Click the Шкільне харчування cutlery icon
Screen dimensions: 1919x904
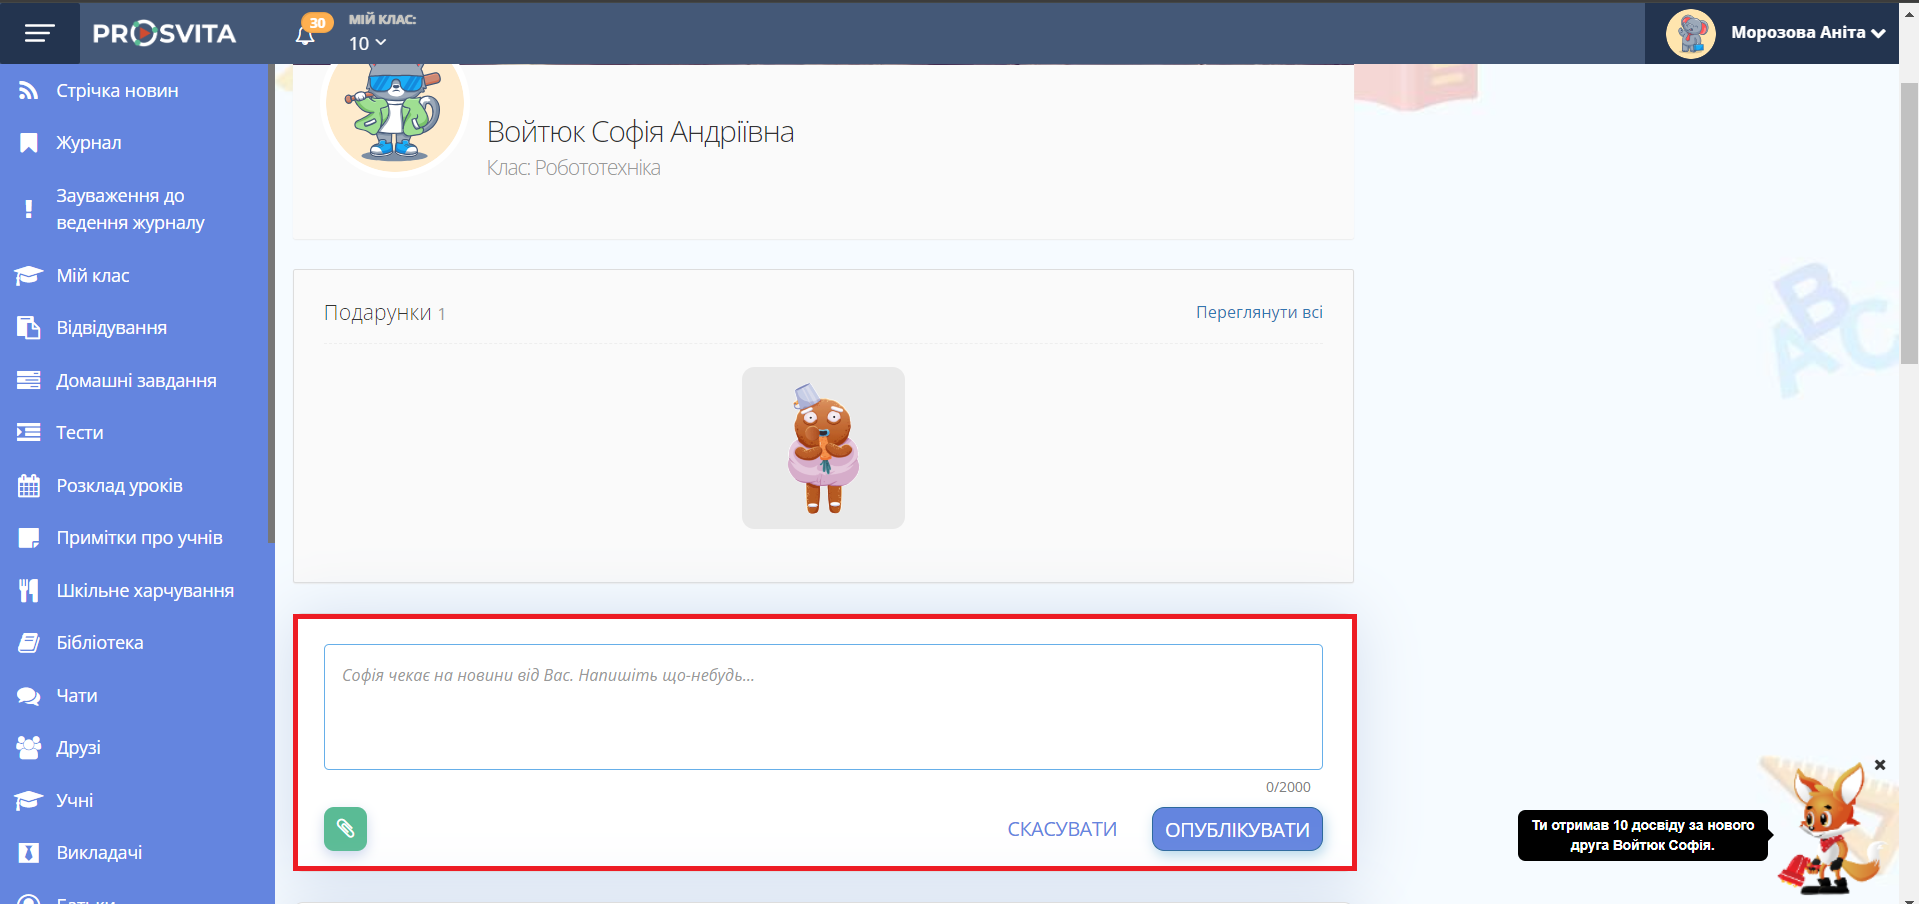click(x=29, y=591)
